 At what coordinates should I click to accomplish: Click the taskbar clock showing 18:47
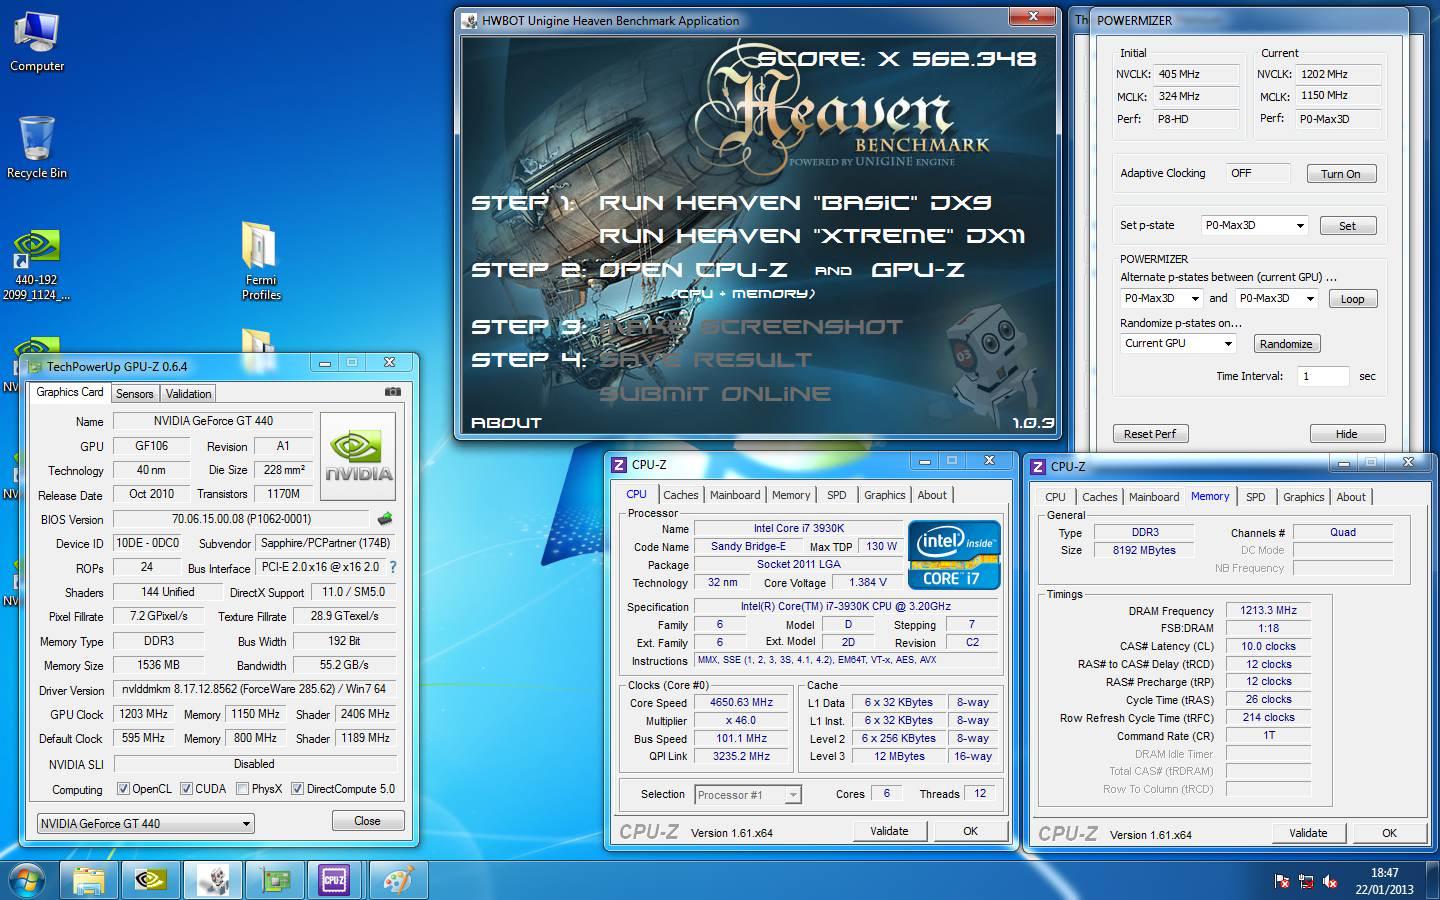tap(1384, 880)
